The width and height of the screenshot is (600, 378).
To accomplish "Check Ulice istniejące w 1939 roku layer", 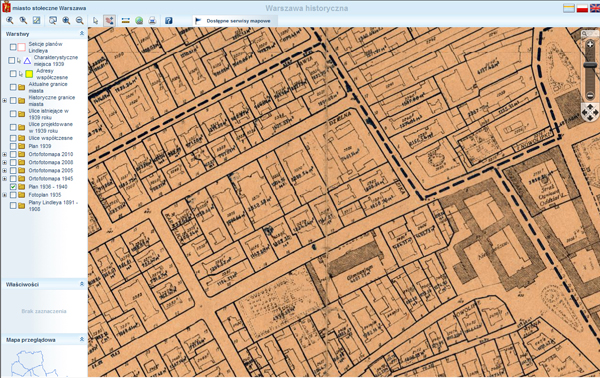I will (13, 114).
